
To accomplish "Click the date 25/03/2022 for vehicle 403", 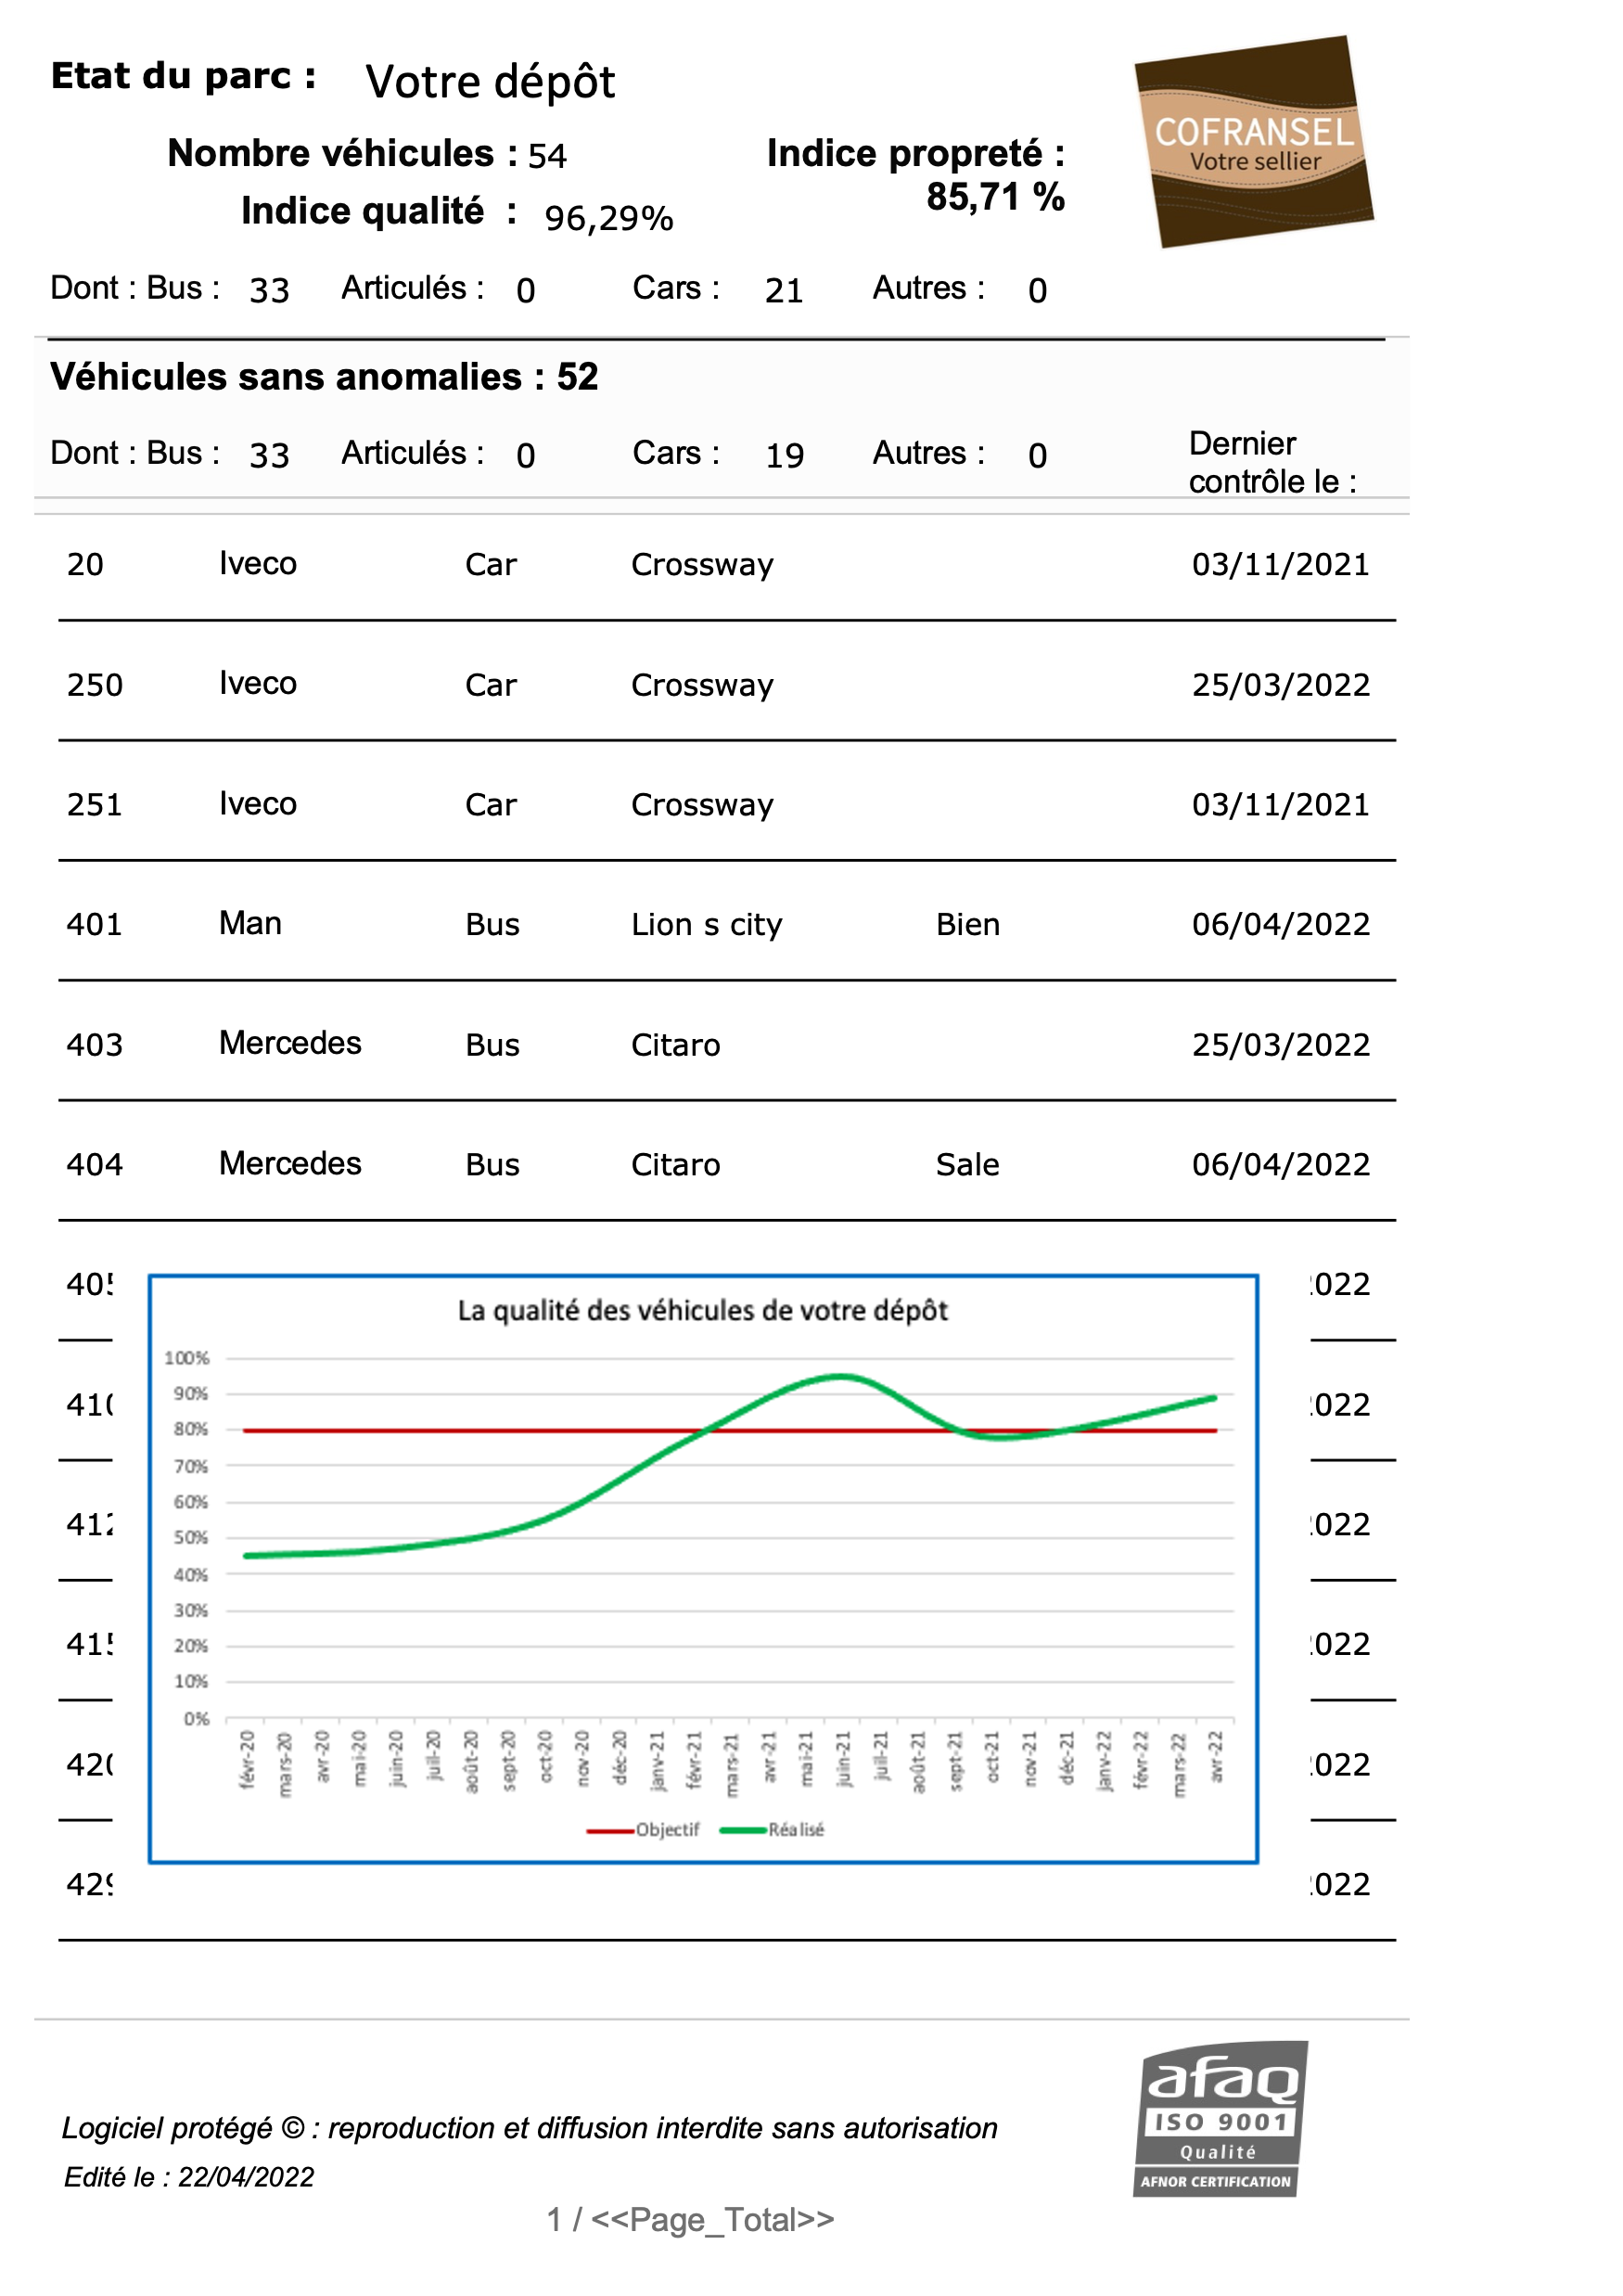I will point(1280,1045).
